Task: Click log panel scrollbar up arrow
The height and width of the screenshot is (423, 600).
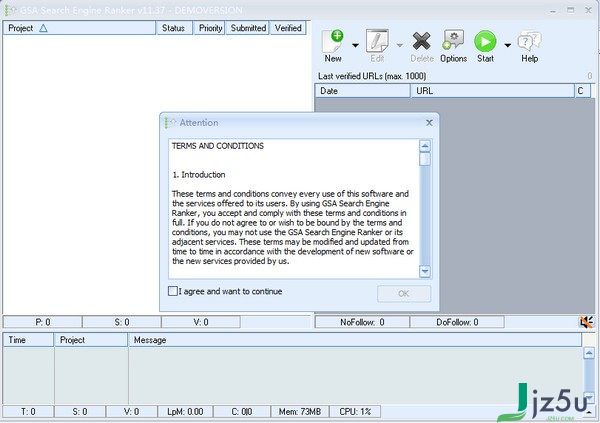Action: point(589,353)
